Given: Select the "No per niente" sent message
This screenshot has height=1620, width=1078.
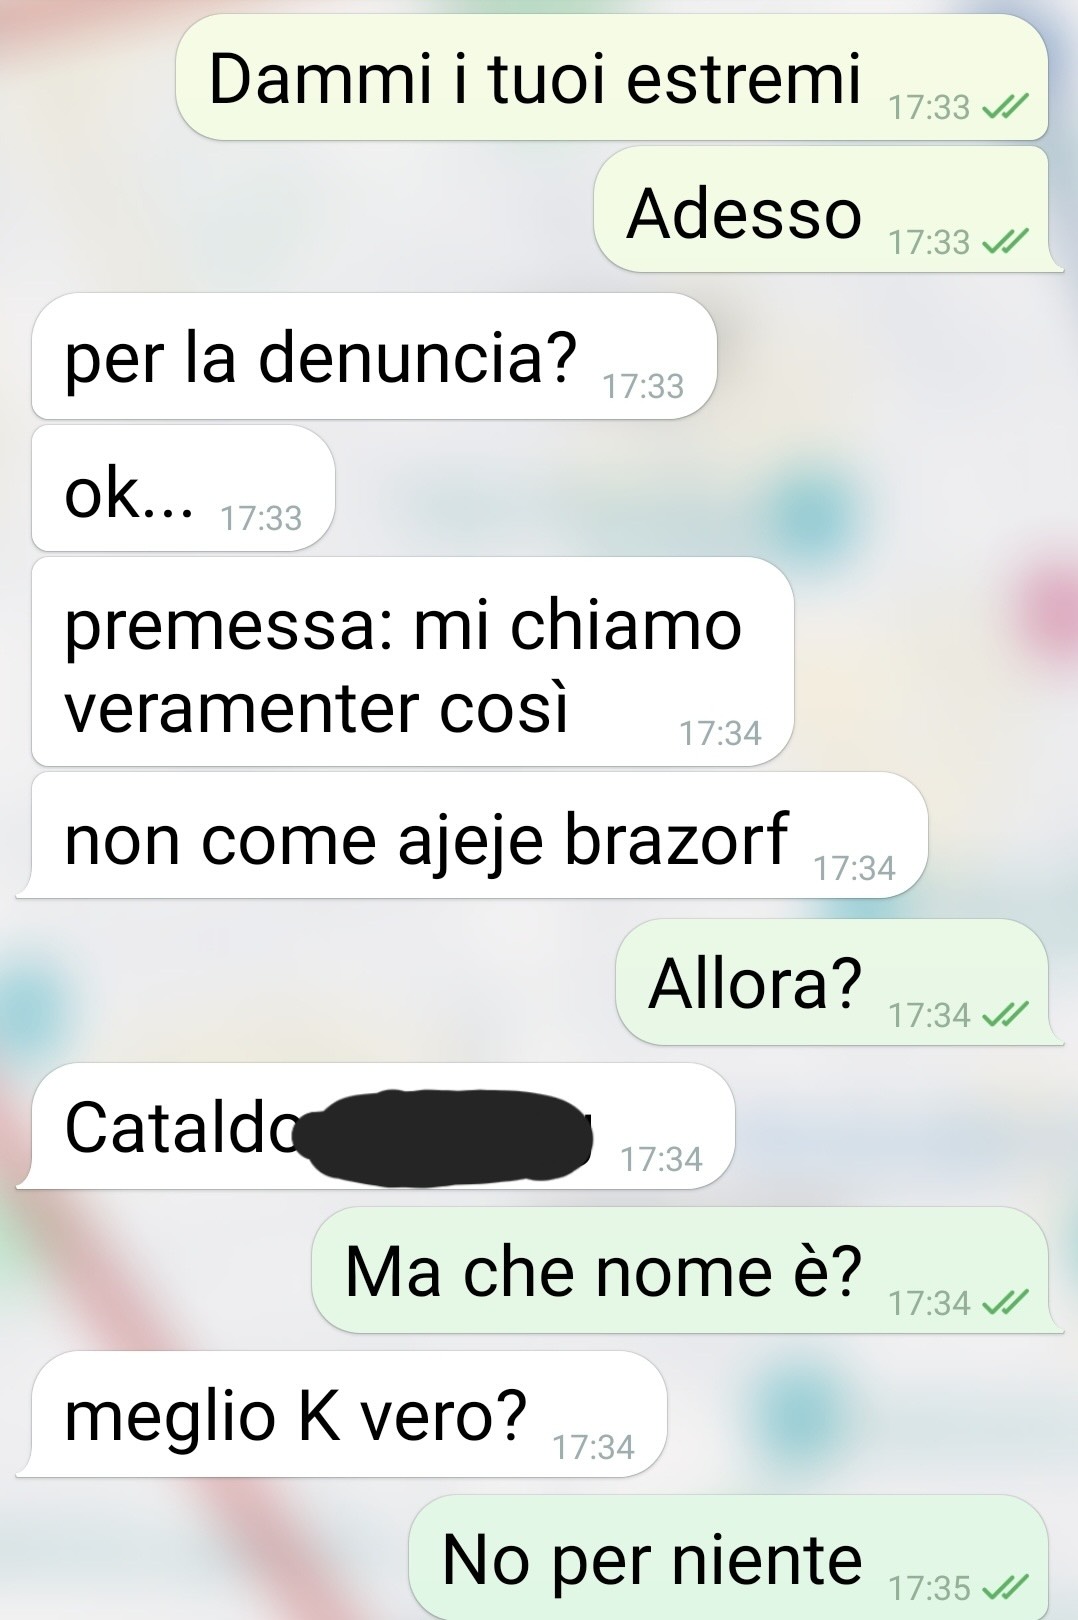Looking at the screenshot, I should click(x=728, y=1558).
